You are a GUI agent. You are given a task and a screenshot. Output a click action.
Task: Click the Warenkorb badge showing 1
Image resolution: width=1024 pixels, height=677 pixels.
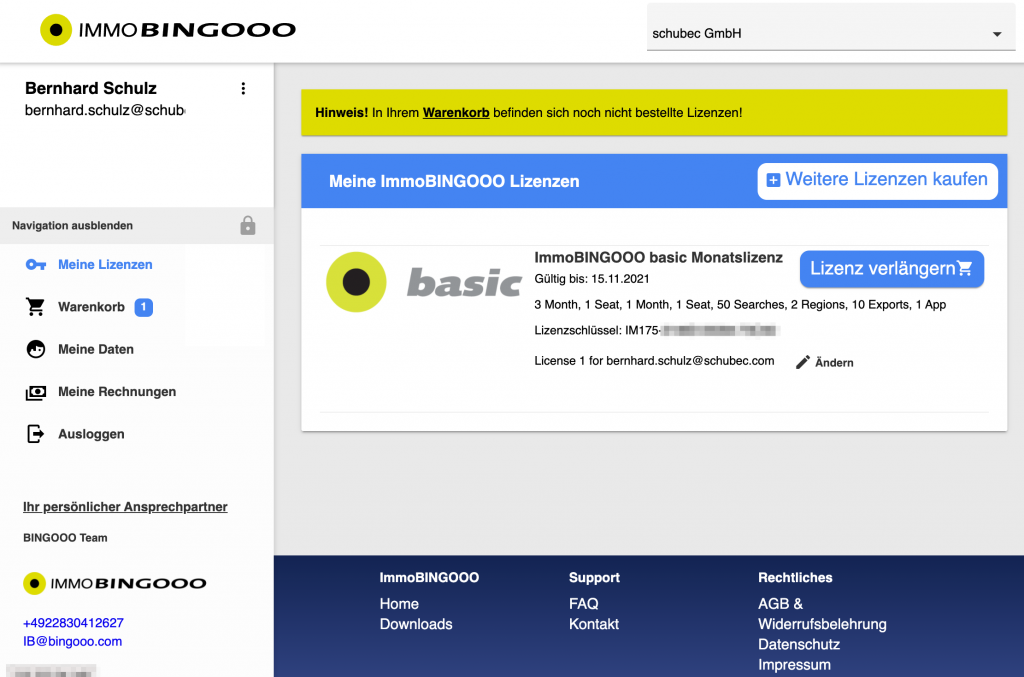point(144,307)
